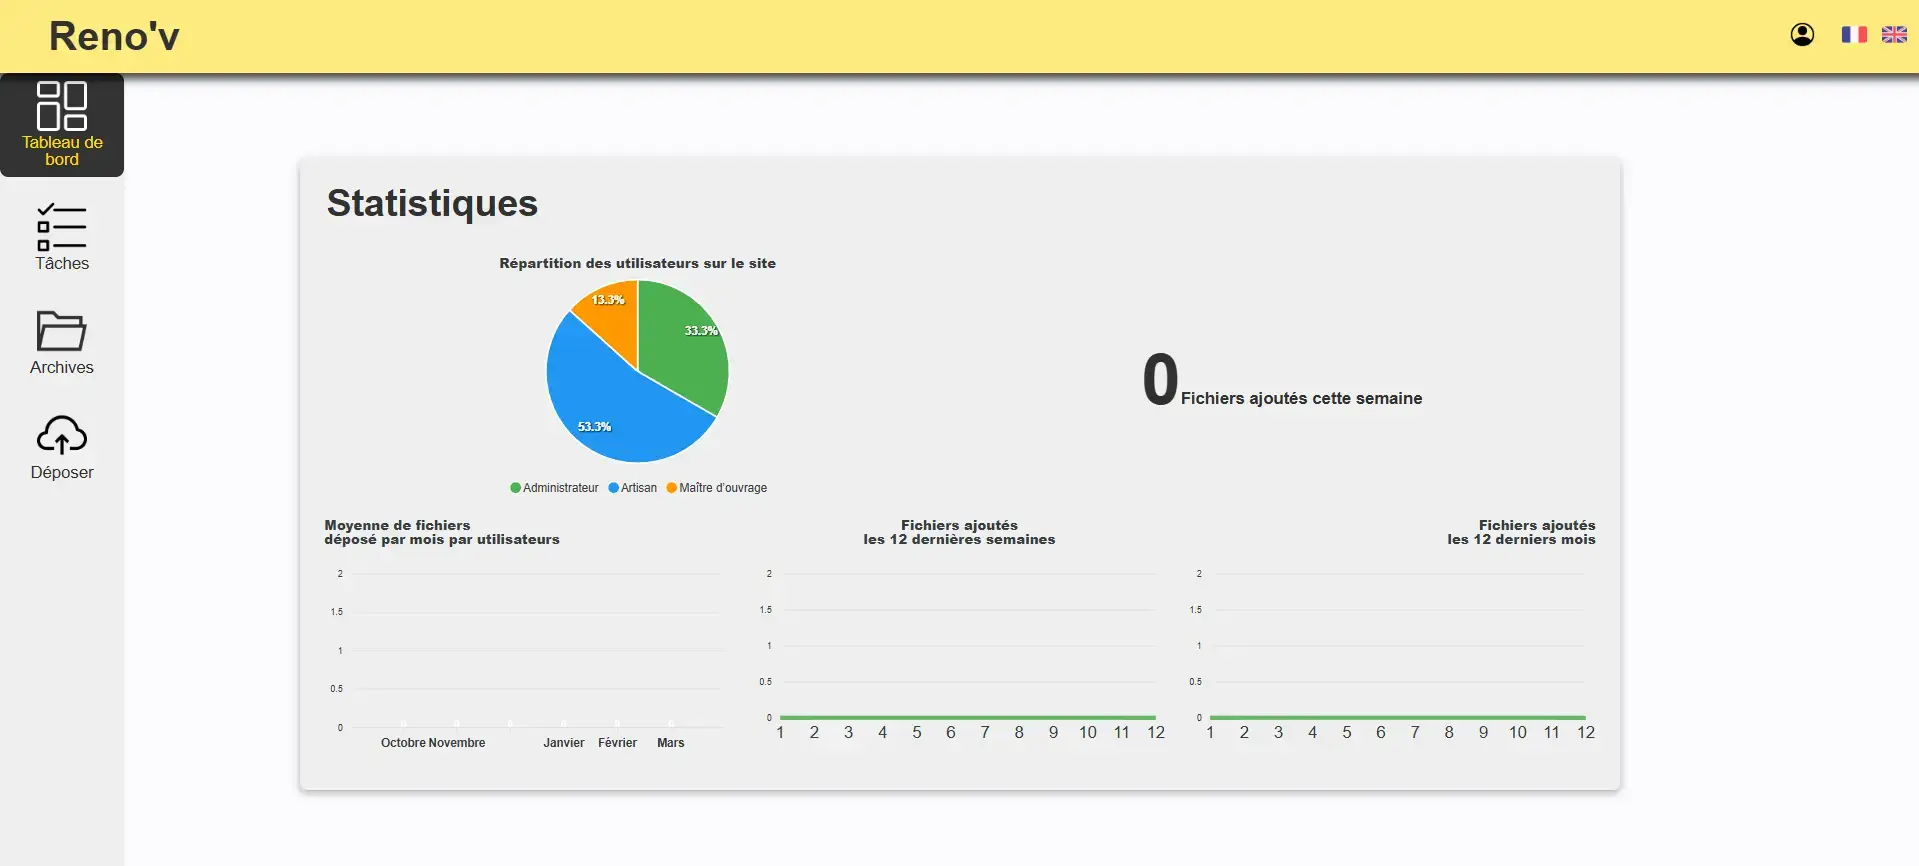
Task: Select the Tâches label in sidebar
Action: coord(62,263)
